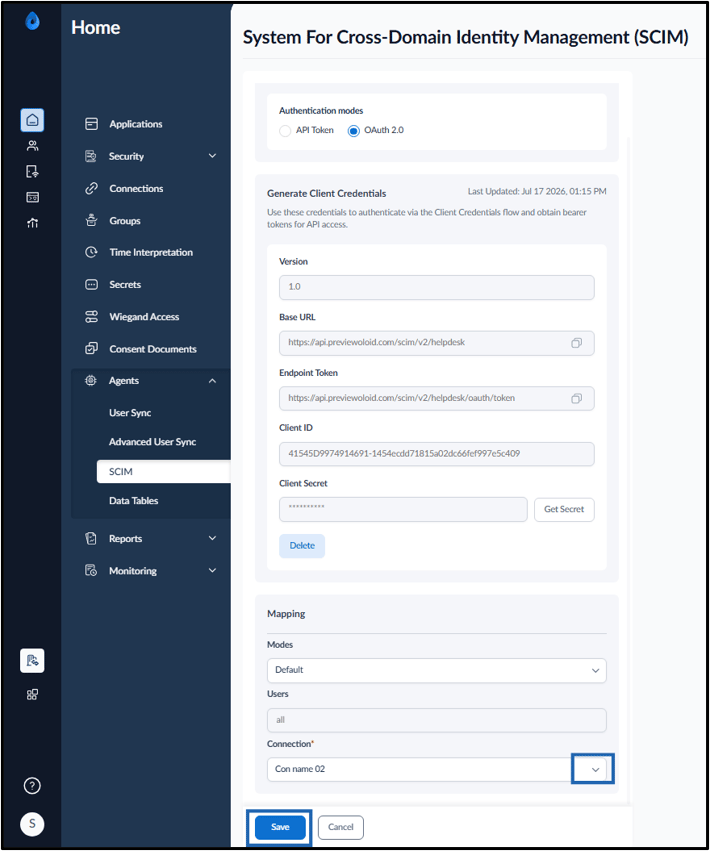Screen dimensions: 710x851
Task: Open Connections in the sidebar
Action: [x=136, y=188]
